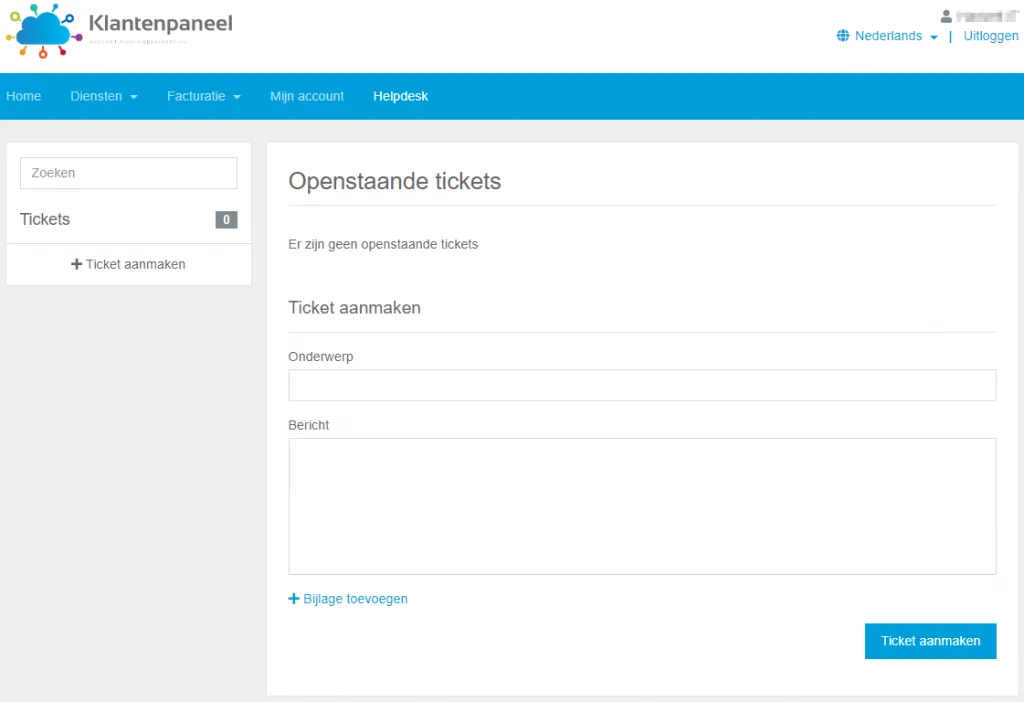Expand the Facturatie menu
Image resolution: width=1024 pixels, height=702 pixels.
coord(204,96)
